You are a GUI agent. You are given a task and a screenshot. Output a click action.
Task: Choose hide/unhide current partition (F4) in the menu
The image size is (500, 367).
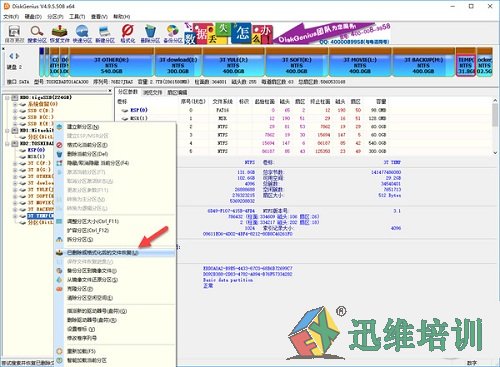(x=115, y=163)
